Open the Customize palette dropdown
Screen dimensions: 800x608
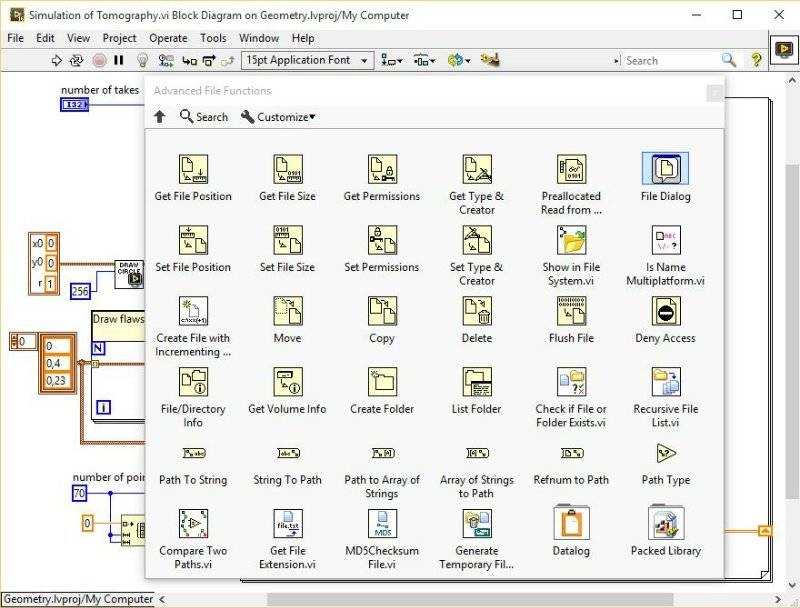(x=279, y=117)
